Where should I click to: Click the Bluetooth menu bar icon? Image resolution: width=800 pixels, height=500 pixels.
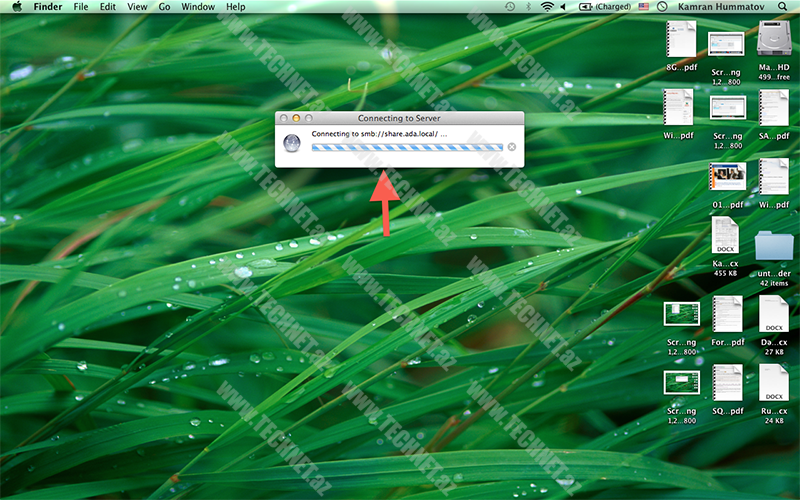point(529,7)
